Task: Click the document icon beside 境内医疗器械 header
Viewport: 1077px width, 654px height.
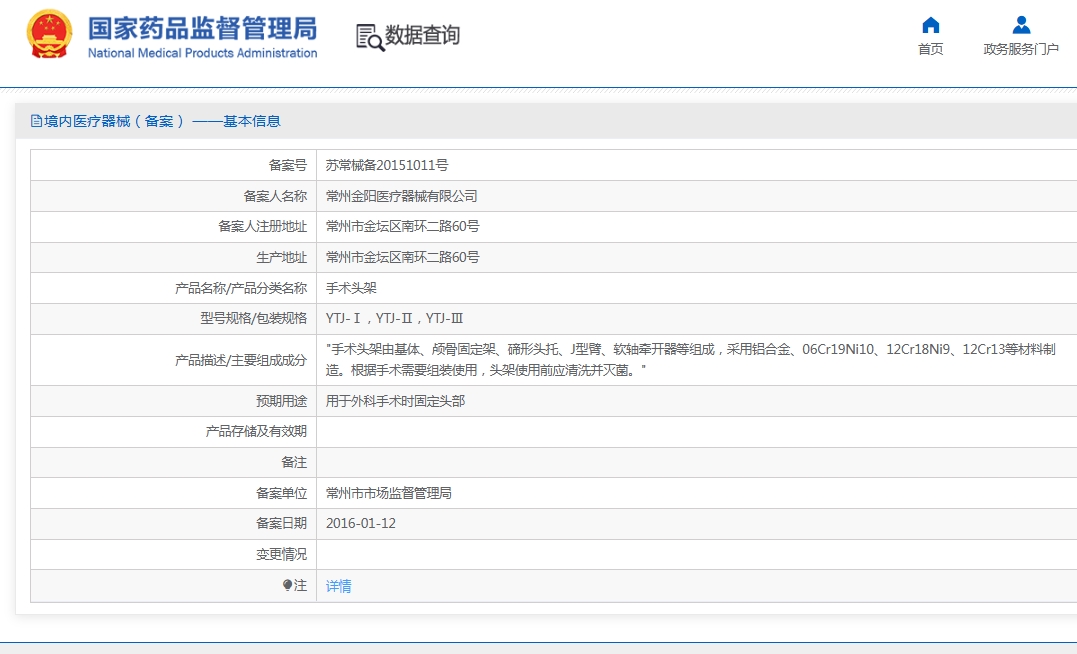Action: coord(36,121)
